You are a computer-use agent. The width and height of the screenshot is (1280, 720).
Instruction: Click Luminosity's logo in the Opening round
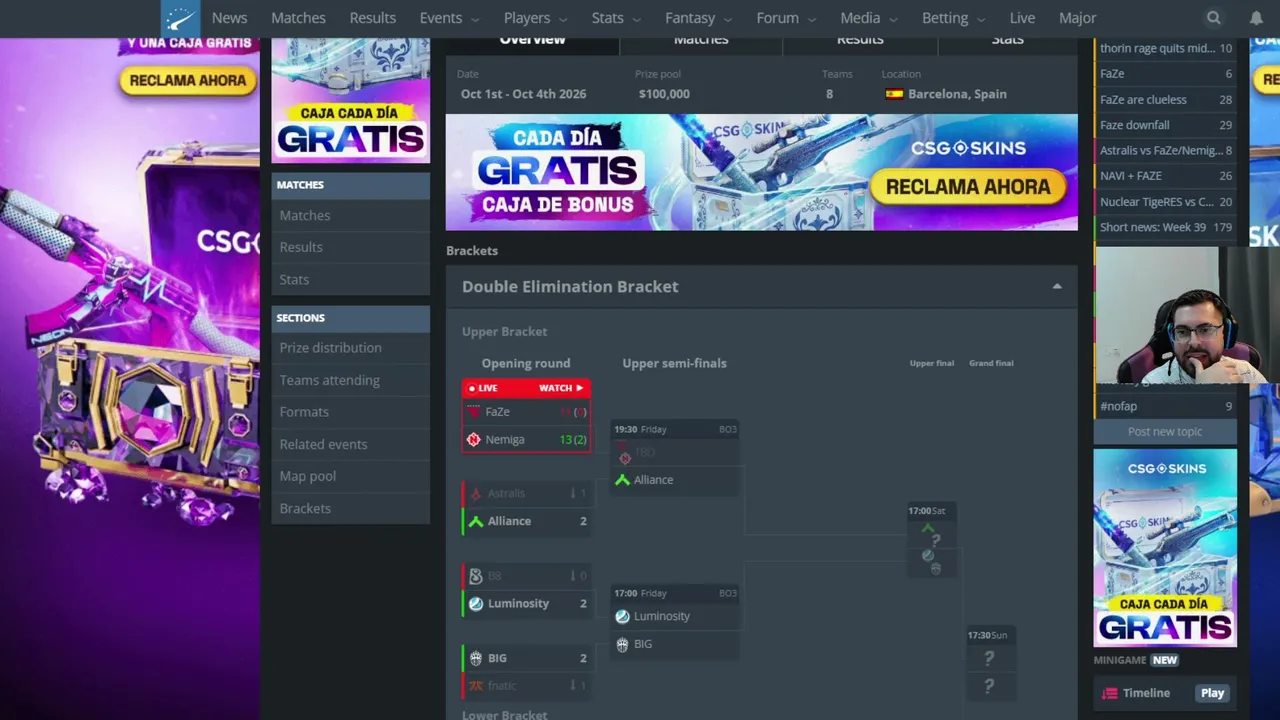click(476, 604)
